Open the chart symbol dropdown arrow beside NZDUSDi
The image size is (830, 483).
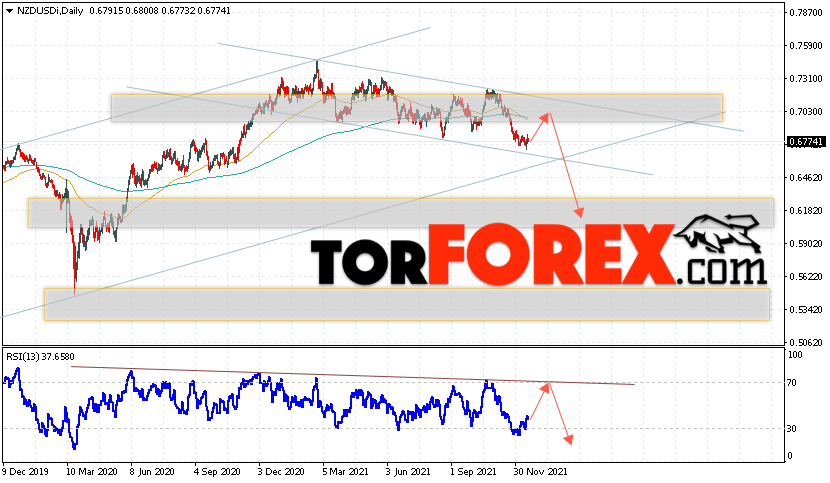tap(10, 11)
